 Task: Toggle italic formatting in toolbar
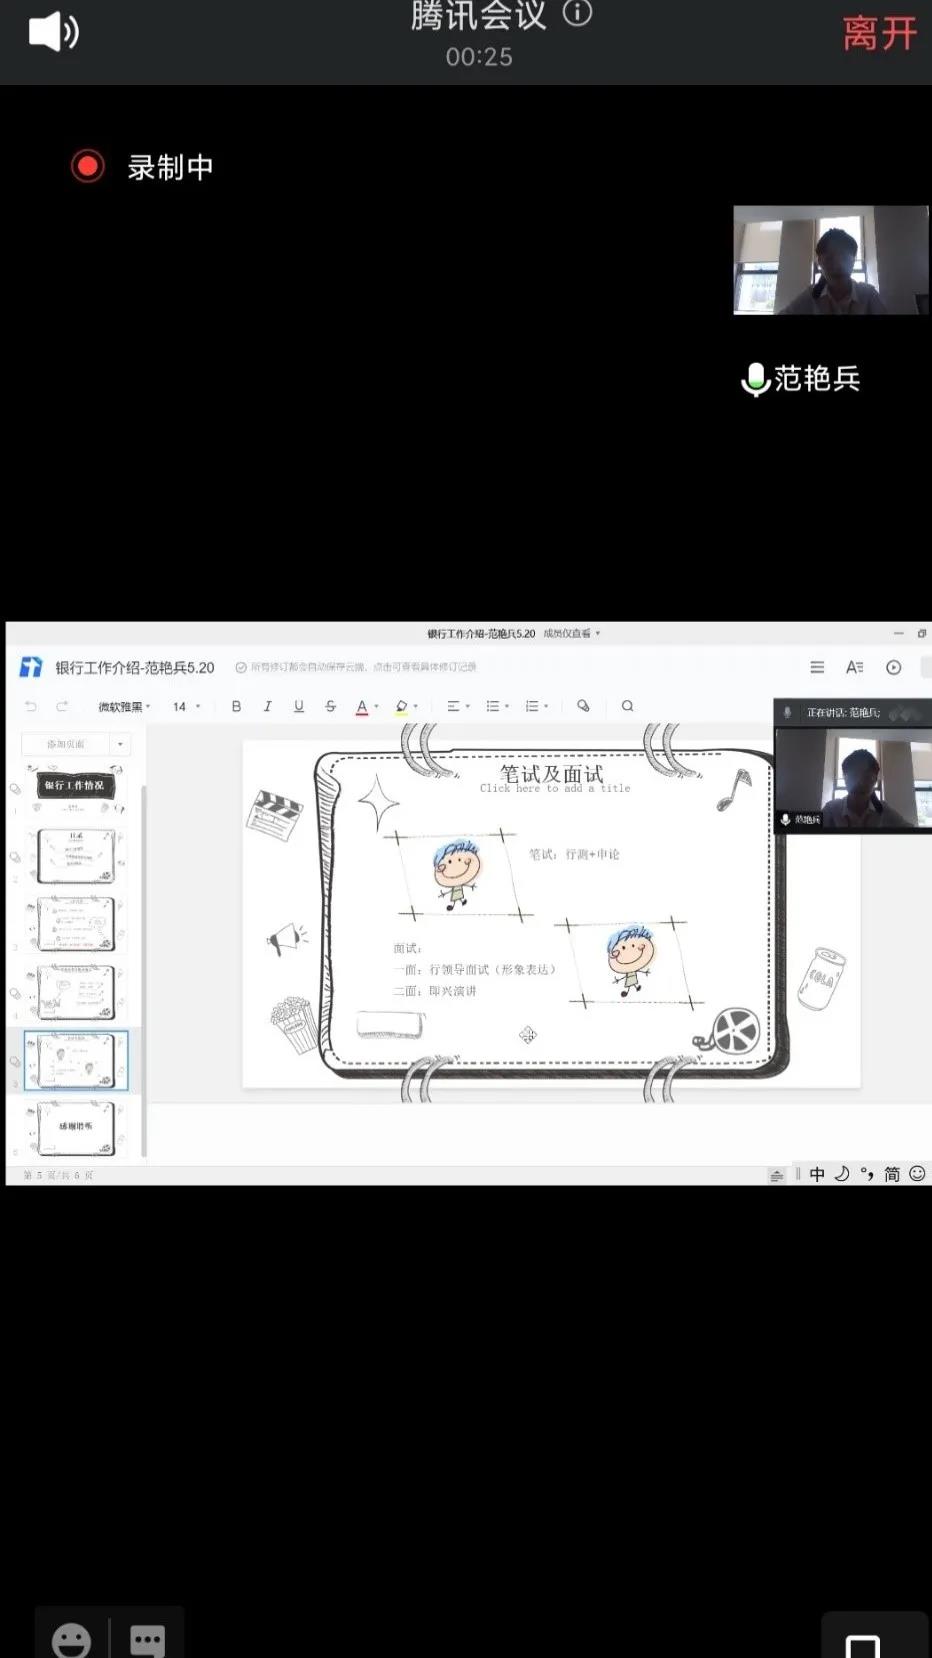[267, 706]
